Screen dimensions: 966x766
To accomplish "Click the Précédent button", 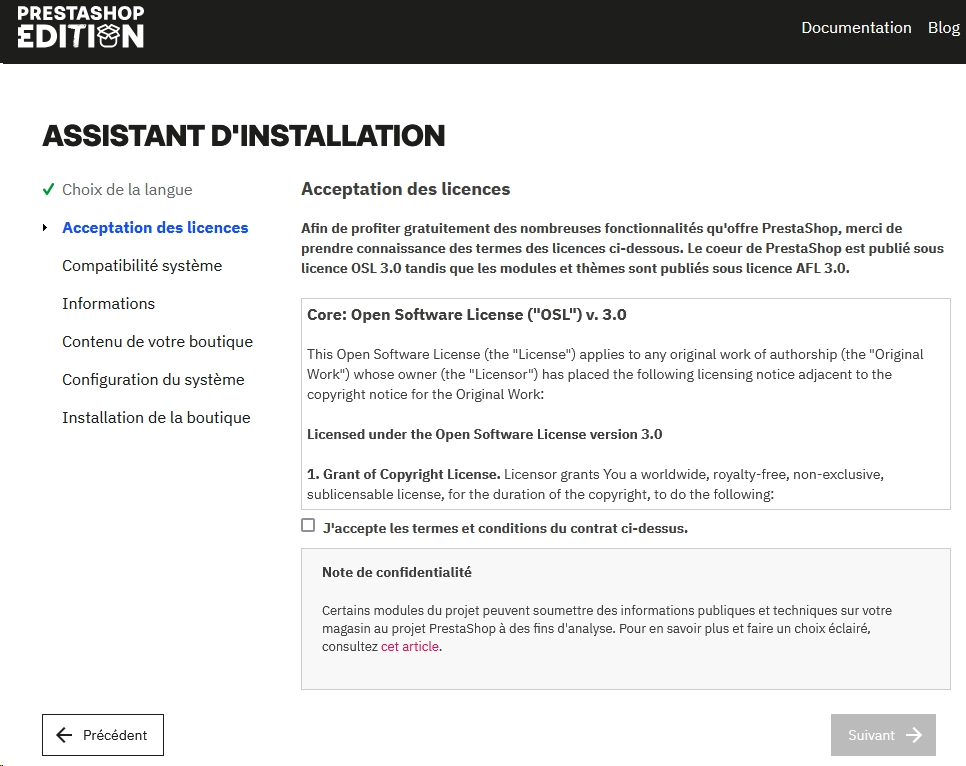I will 103,735.
